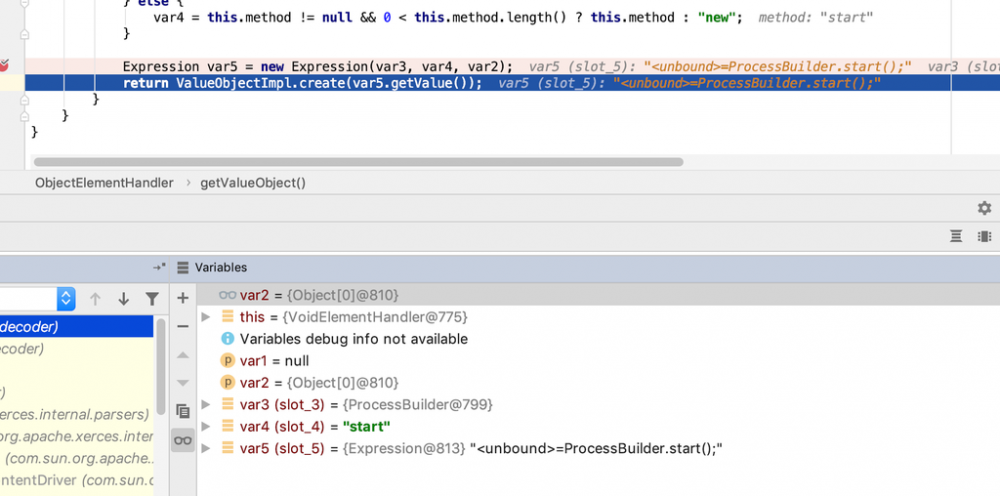
Task: Select watch var2 Object[0]@810 row
Action: point(598,295)
